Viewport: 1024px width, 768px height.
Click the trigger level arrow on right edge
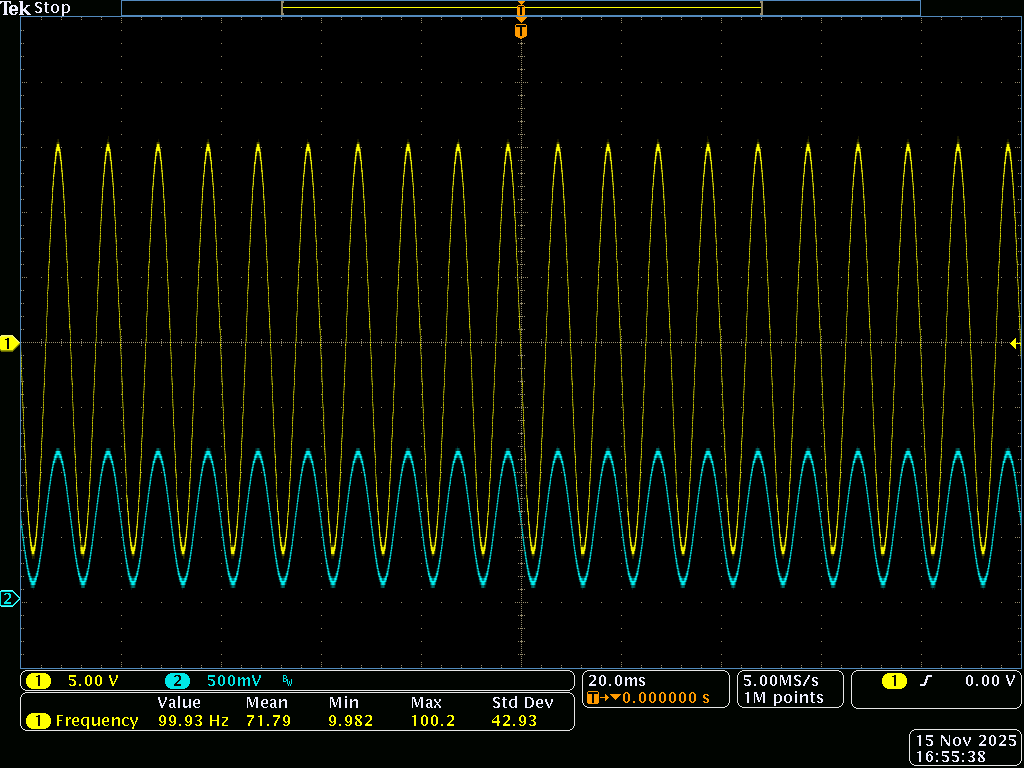point(1015,344)
